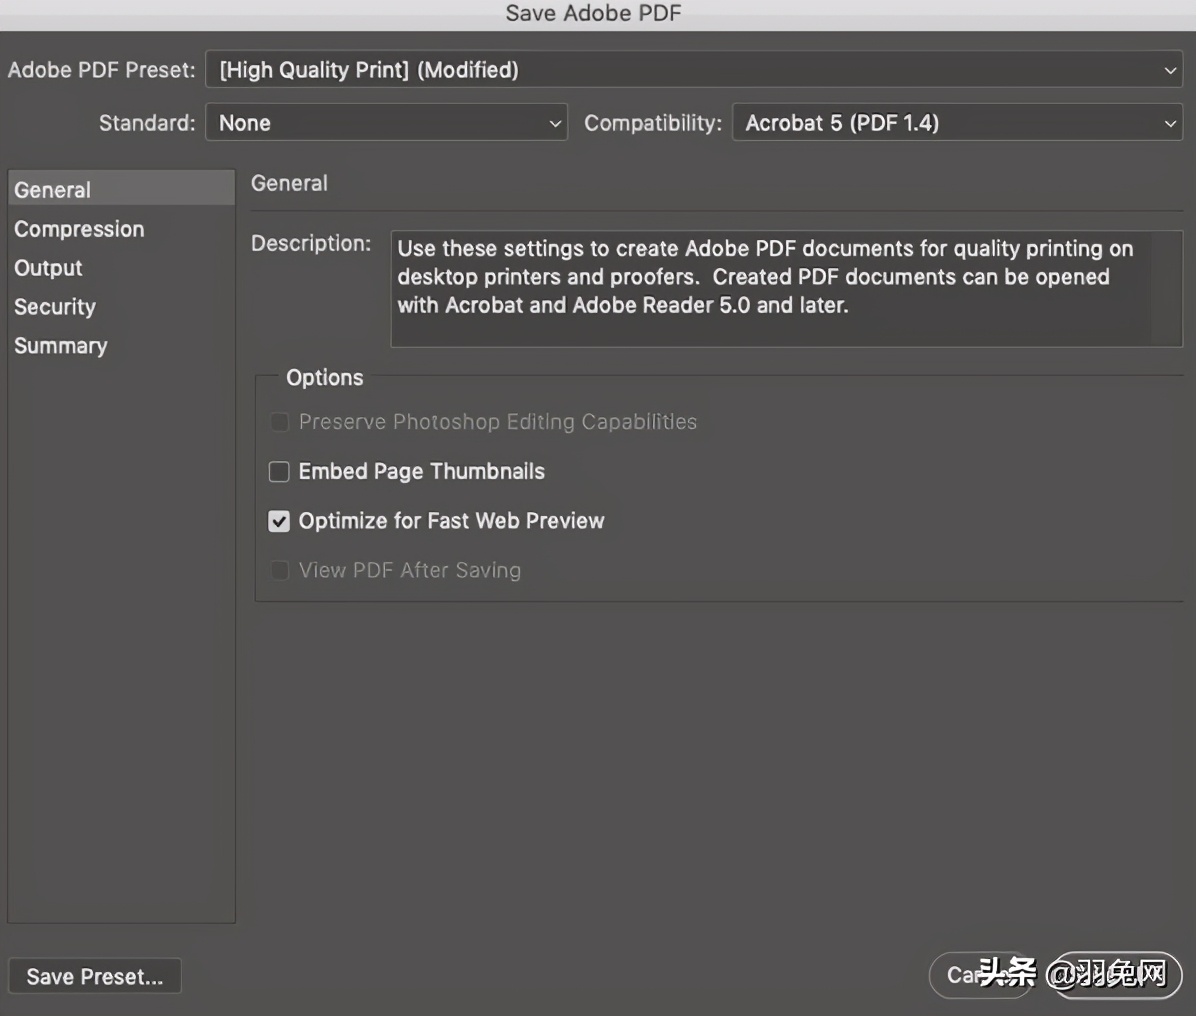Click chevron arrow of Compatibility field
Image resolution: width=1196 pixels, height=1016 pixels.
click(x=1170, y=124)
